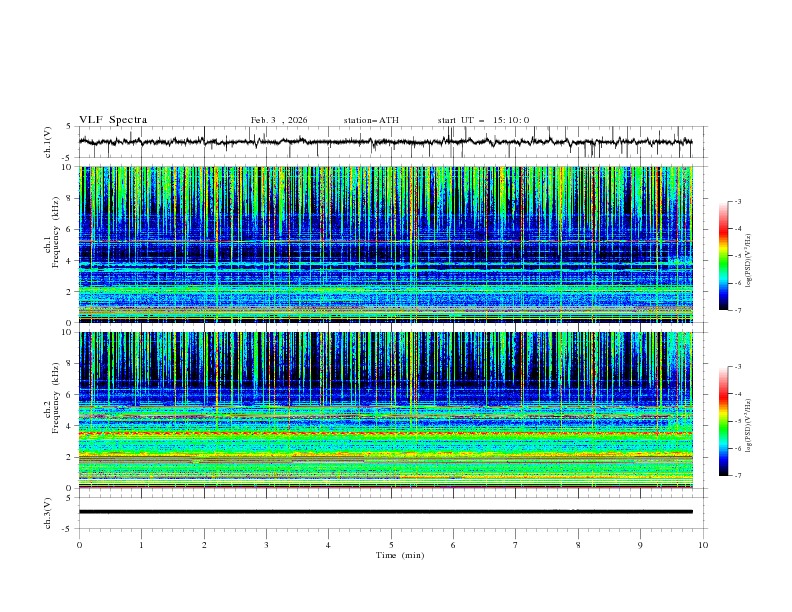Click the Feb. 3, 2026 date label
Screen dimensions: 792x612
click(x=279, y=120)
